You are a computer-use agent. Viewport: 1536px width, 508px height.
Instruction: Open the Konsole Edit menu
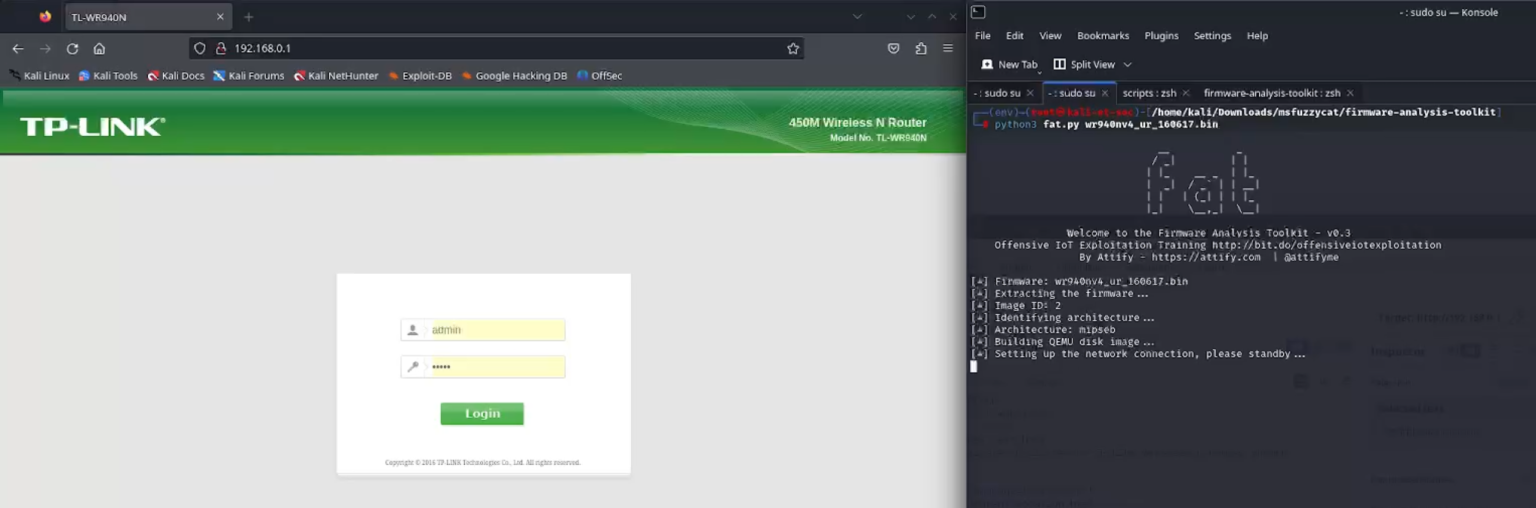click(x=1015, y=36)
